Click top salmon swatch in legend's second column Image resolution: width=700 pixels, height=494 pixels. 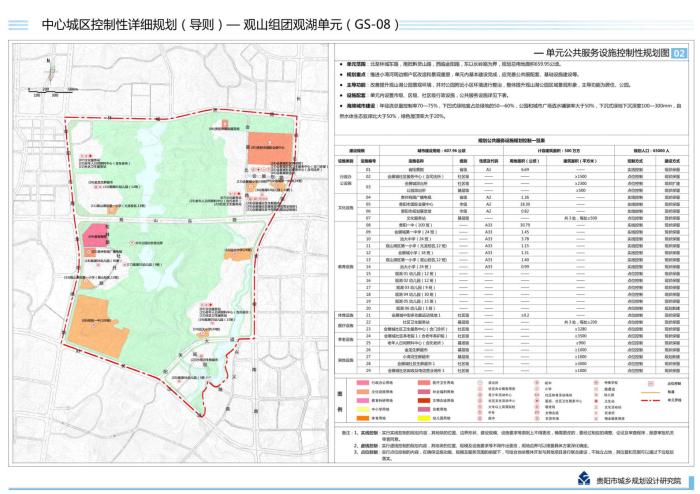tap(424, 383)
